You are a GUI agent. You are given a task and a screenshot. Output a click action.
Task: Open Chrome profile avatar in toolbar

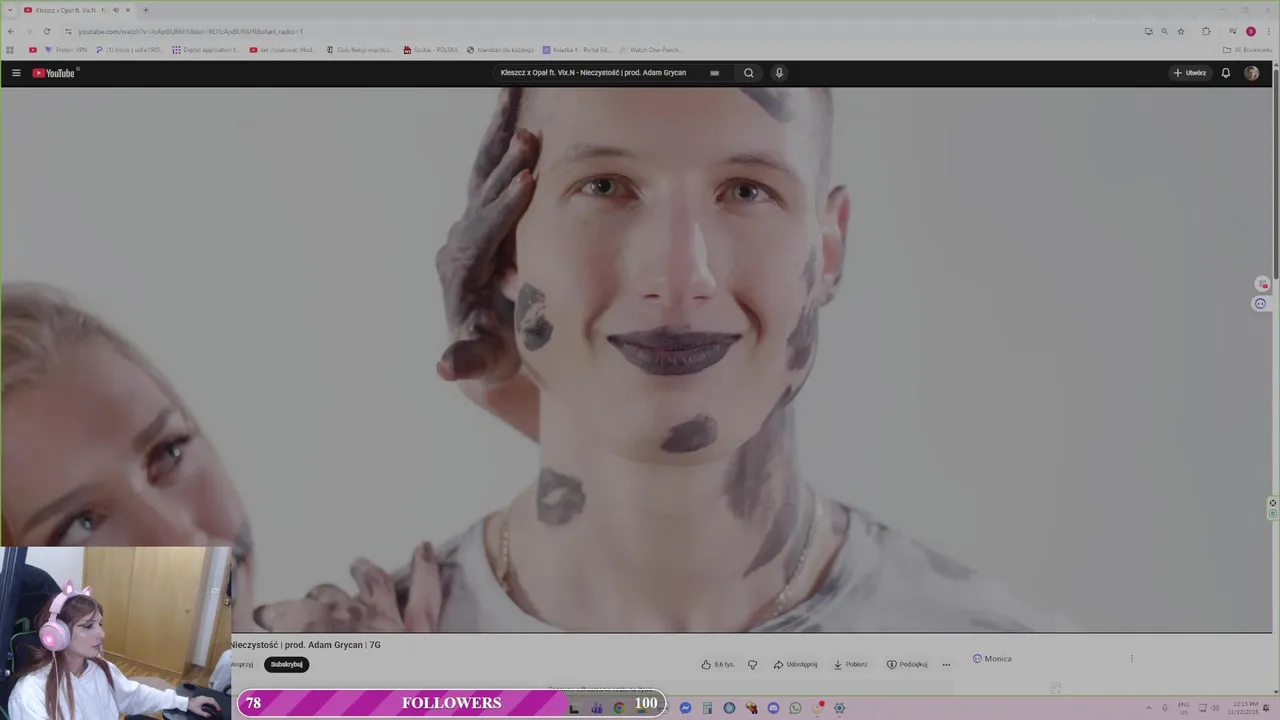1250,31
